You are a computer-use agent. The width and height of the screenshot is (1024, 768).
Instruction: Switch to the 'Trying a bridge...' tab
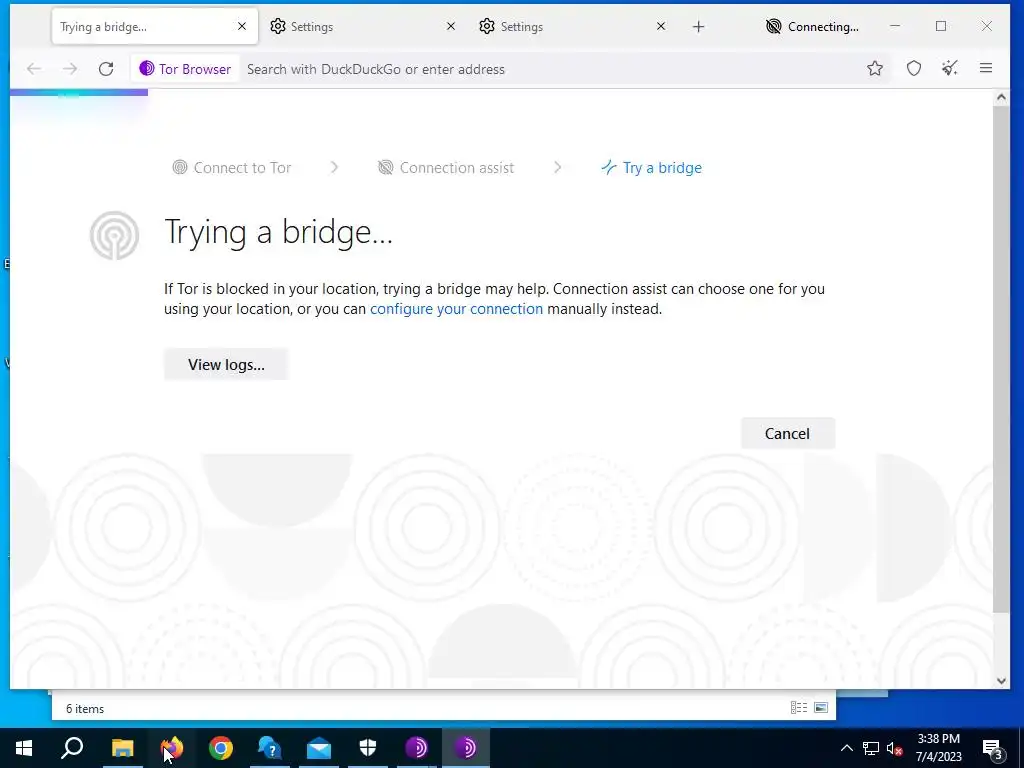(x=155, y=26)
